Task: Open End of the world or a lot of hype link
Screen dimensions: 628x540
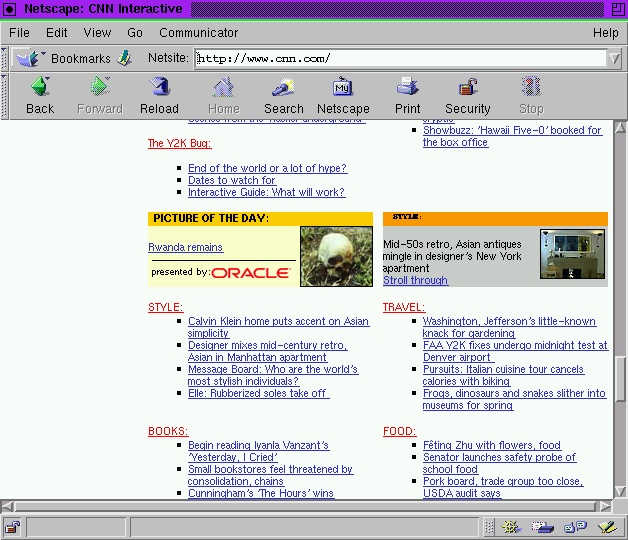Action: click(x=267, y=168)
